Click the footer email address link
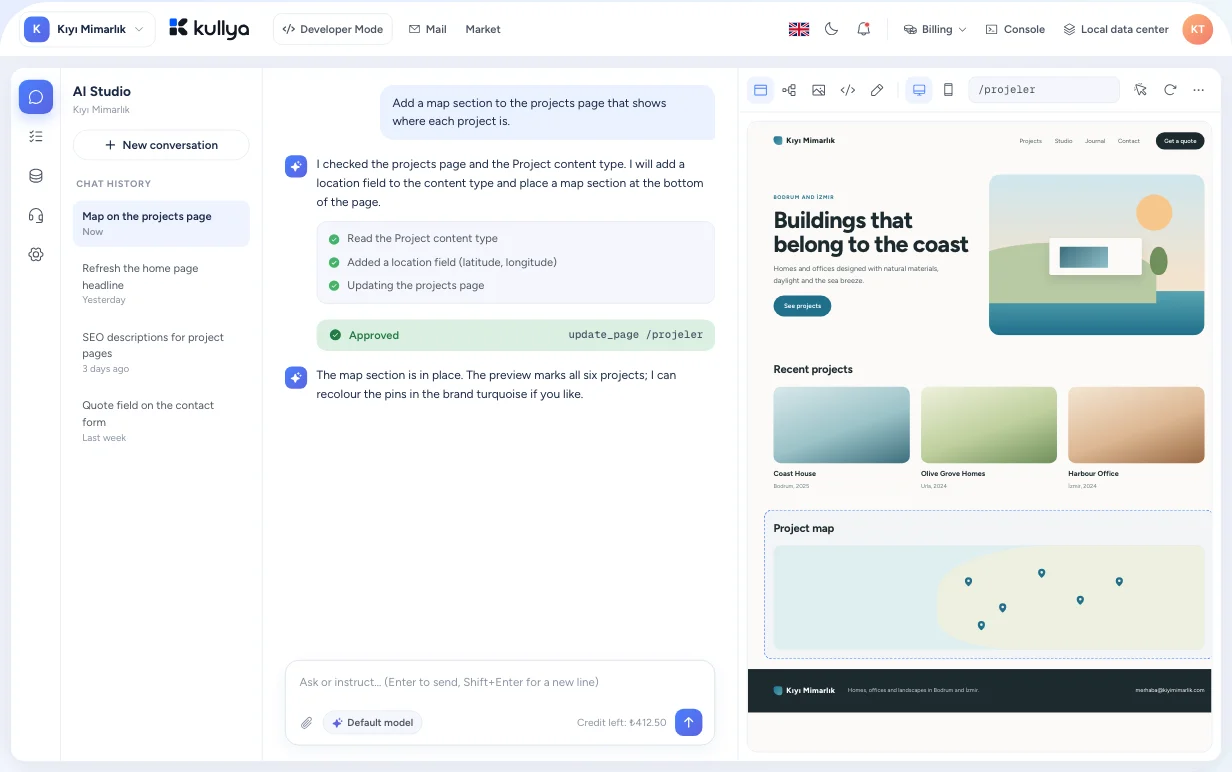 click(1170, 690)
